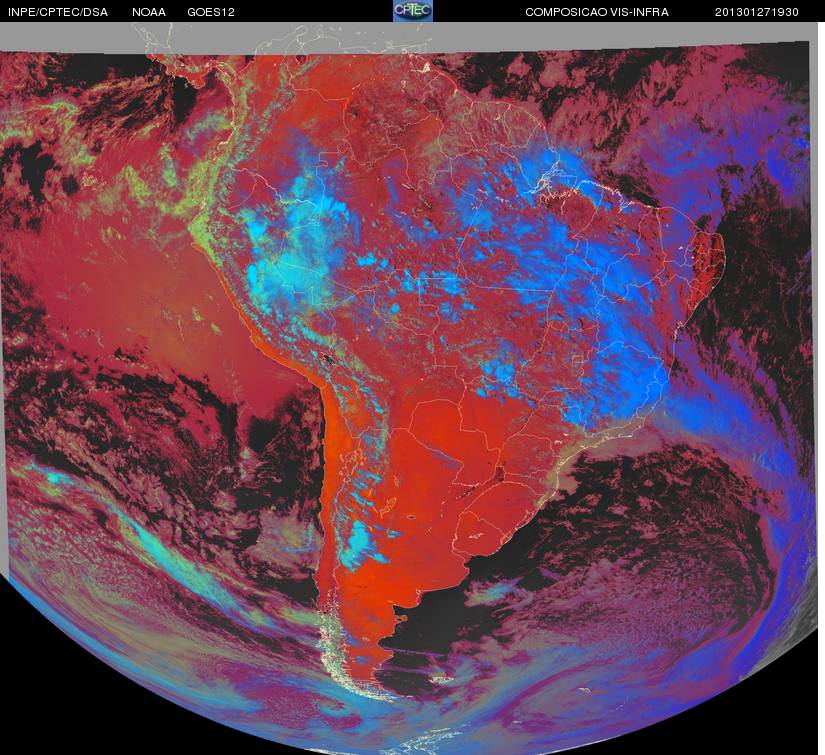Click the 201301271930 timestamp

tap(757, 12)
